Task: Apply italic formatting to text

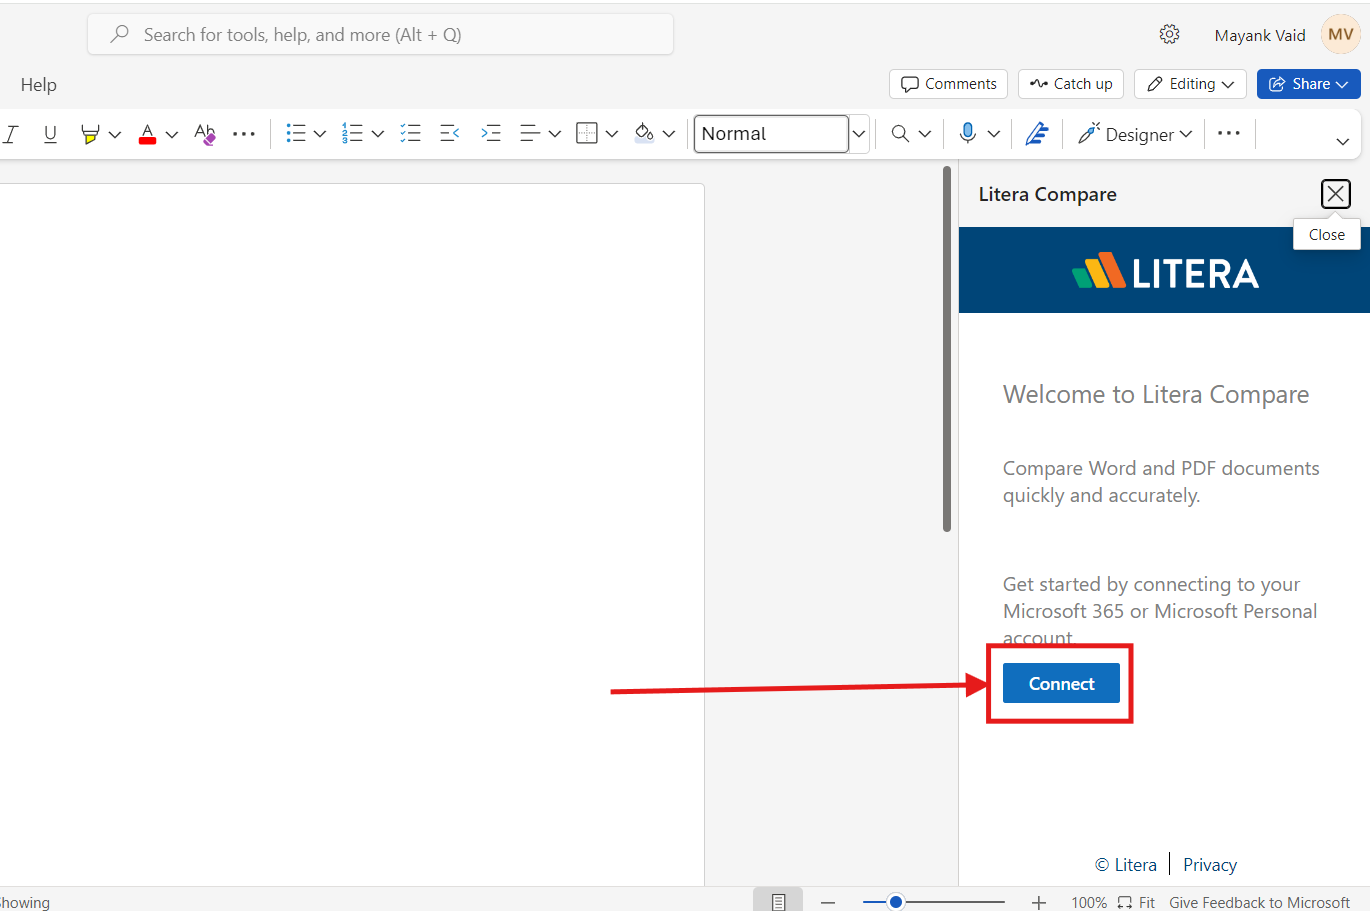Action: pos(10,133)
